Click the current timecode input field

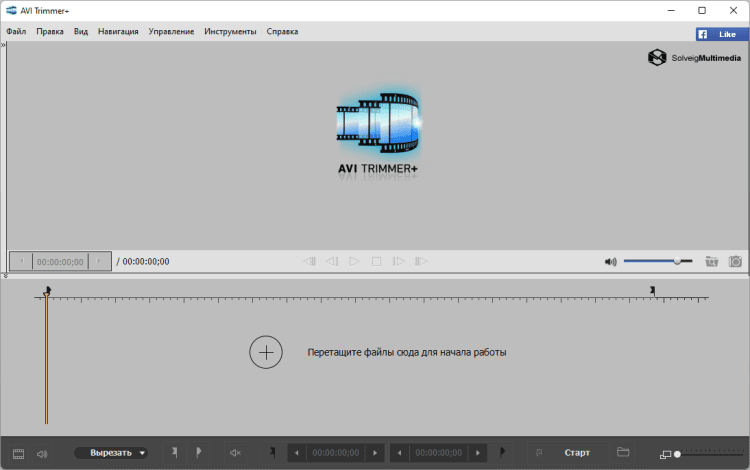(59, 261)
